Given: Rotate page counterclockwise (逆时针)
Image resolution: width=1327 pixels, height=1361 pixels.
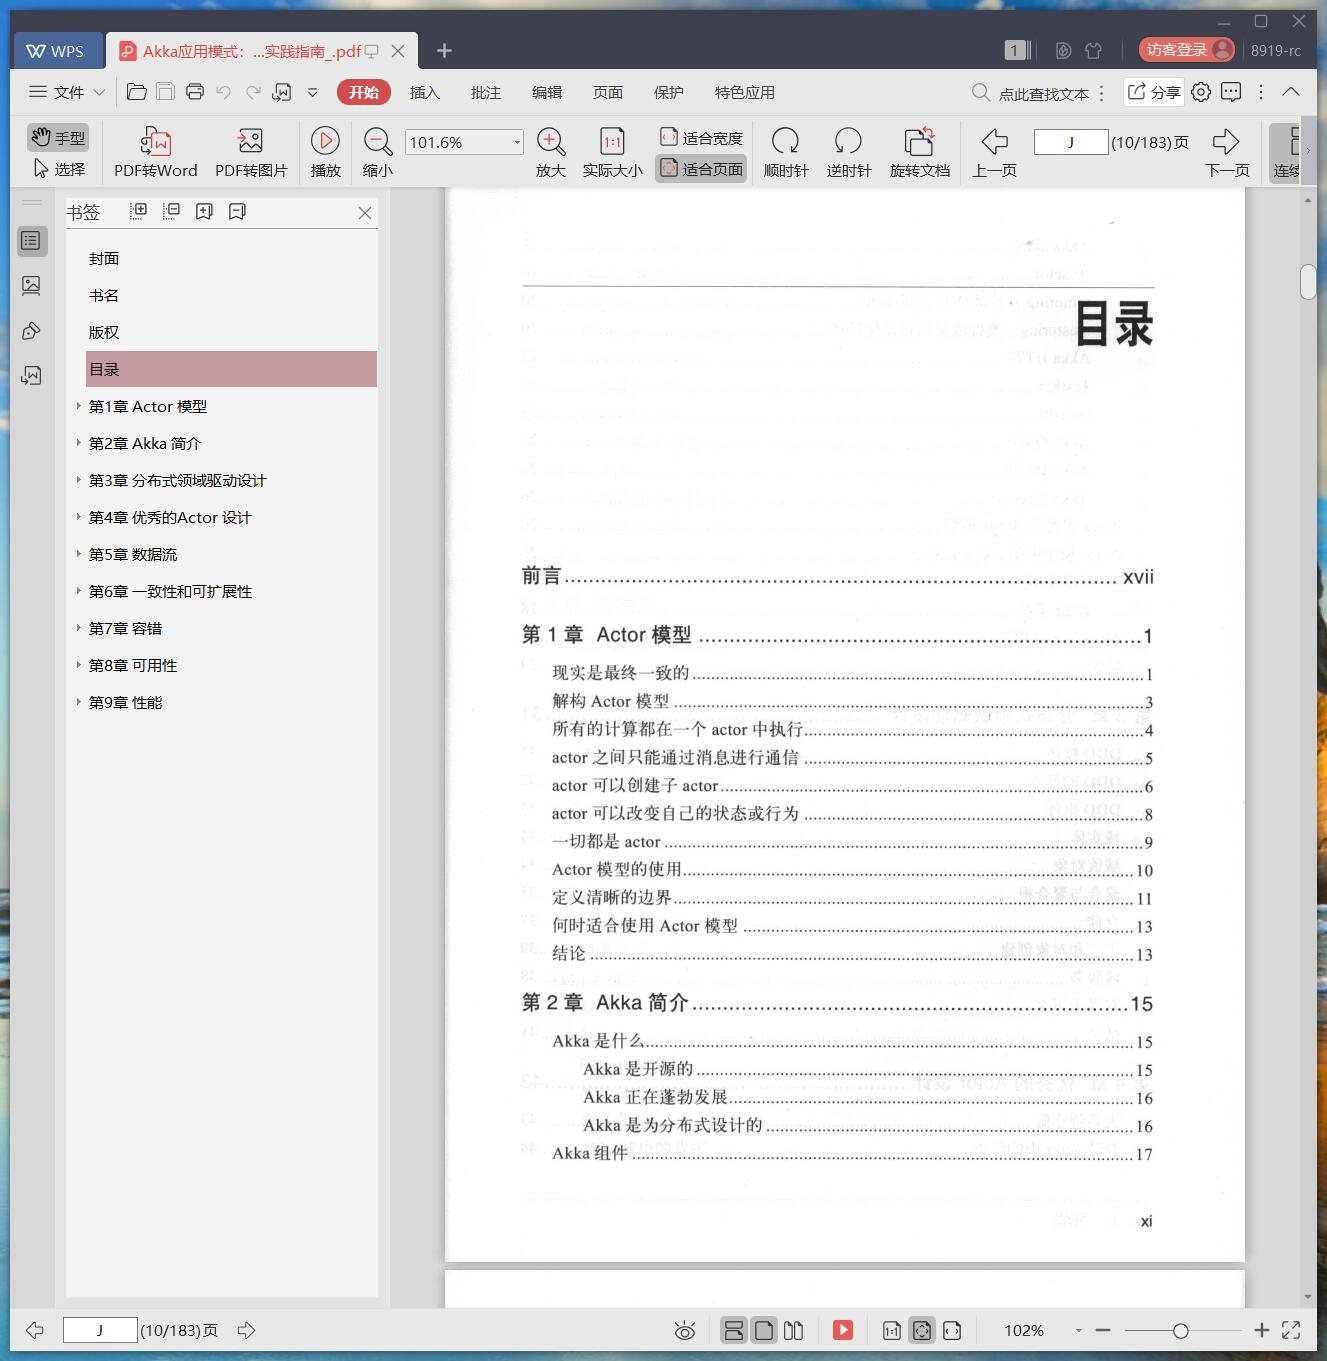Looking at the screenshot, I should [x=849, y=152].
